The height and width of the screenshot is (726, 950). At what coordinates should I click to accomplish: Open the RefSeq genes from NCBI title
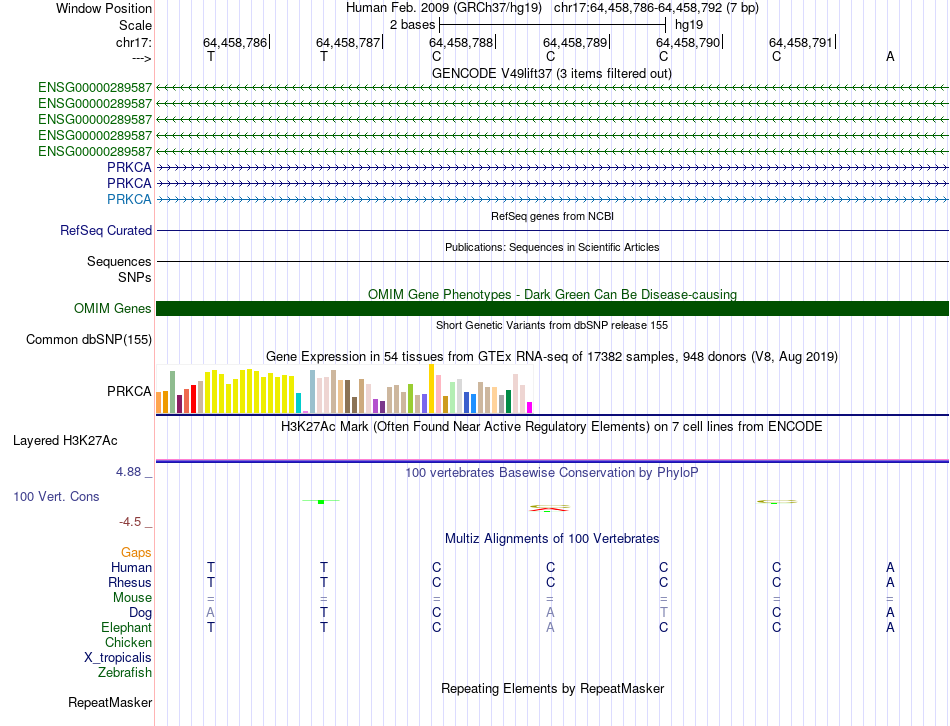click(552, 216)
